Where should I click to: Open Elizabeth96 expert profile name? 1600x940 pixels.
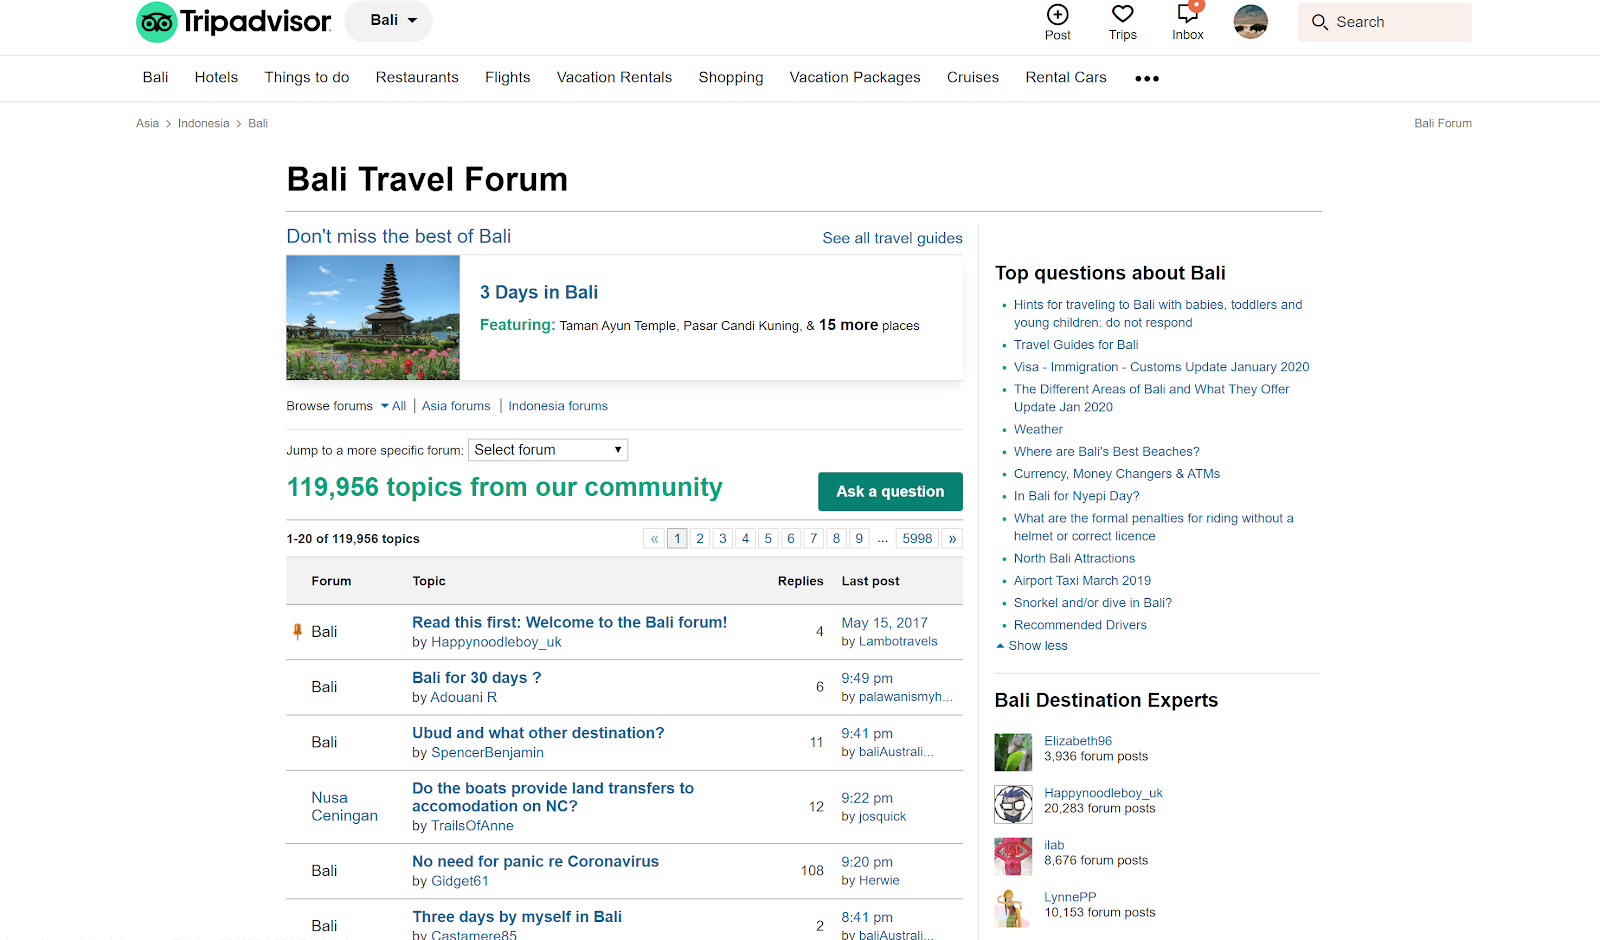(1078, 741)
